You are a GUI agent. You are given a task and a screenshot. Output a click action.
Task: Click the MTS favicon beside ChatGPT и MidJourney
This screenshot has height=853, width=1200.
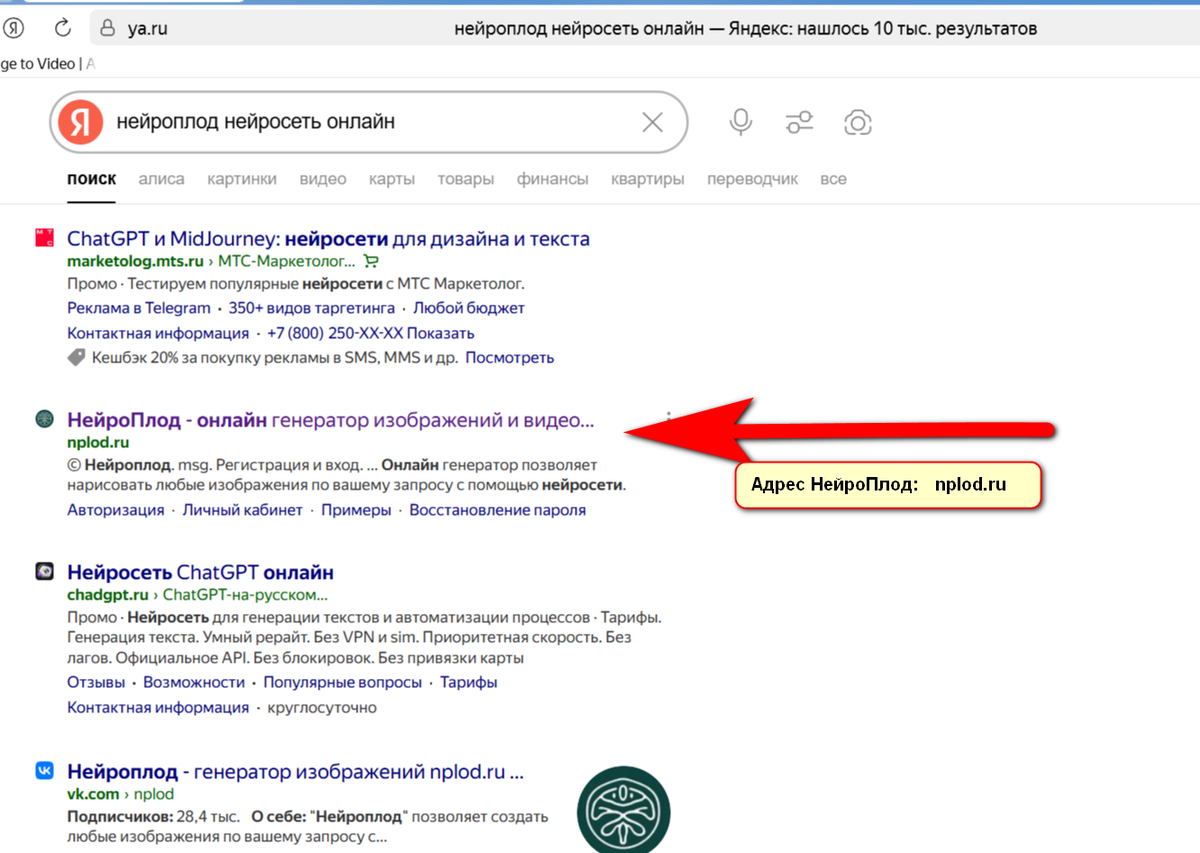pos(44,238)
